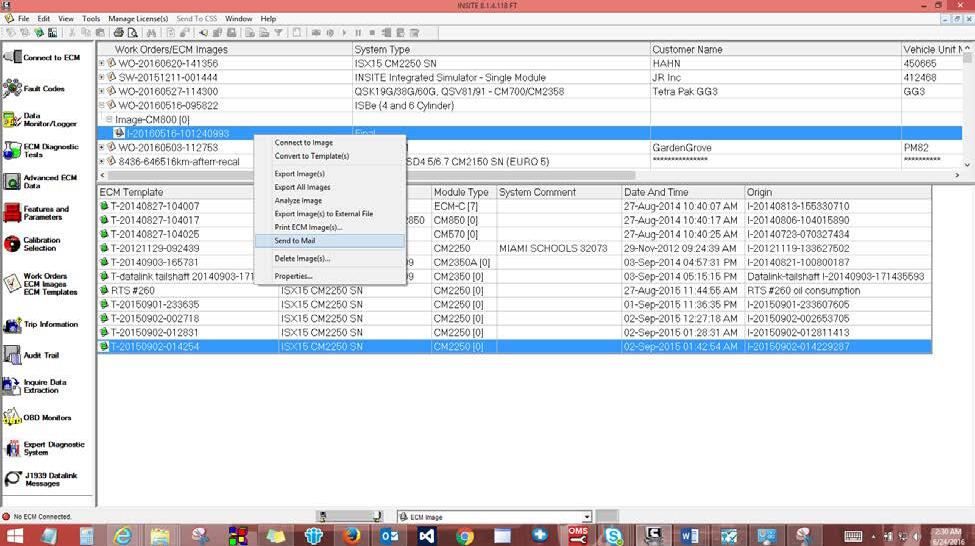Open J1939 Datalink Messages
The image size is (975, 546).
click(x=41, y=479)
